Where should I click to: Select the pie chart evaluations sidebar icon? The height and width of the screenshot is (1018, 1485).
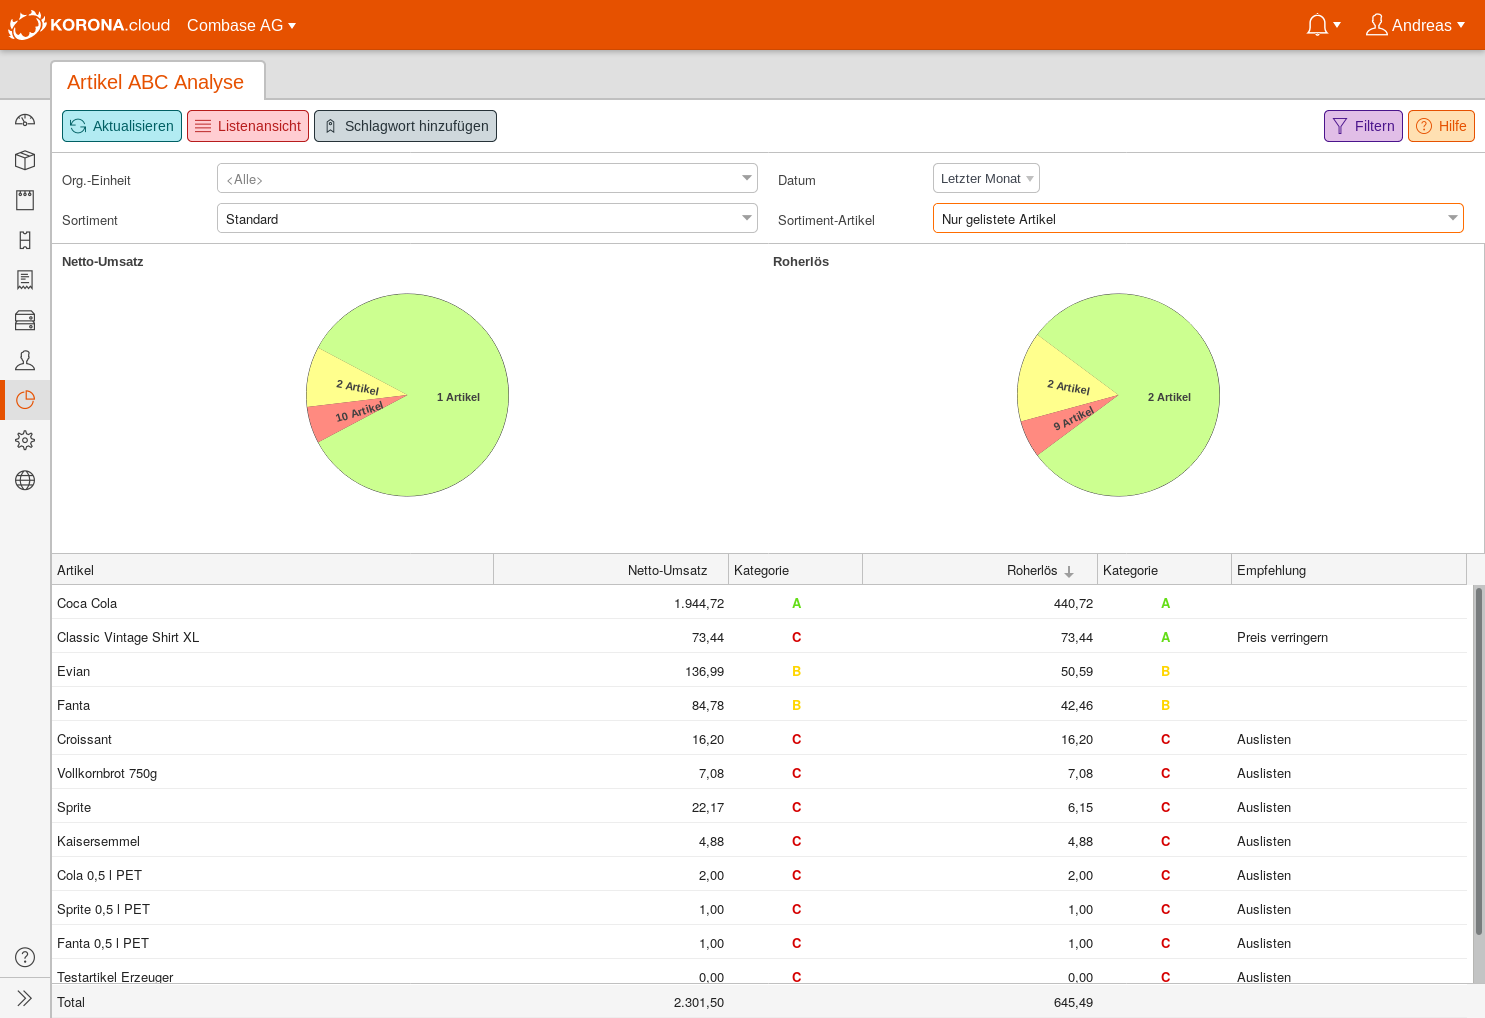[x=25, y=400]
